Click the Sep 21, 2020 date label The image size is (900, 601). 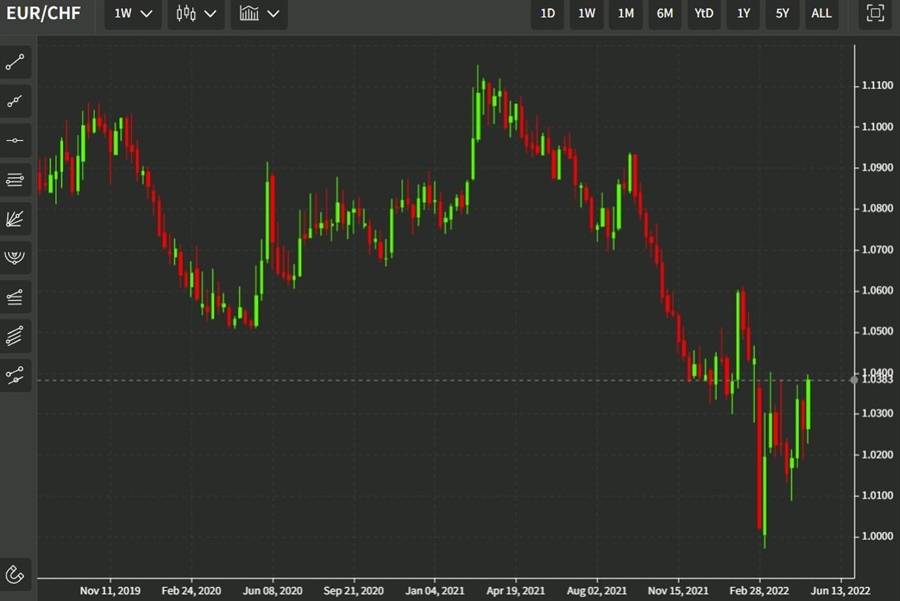(x=354, y=591)
